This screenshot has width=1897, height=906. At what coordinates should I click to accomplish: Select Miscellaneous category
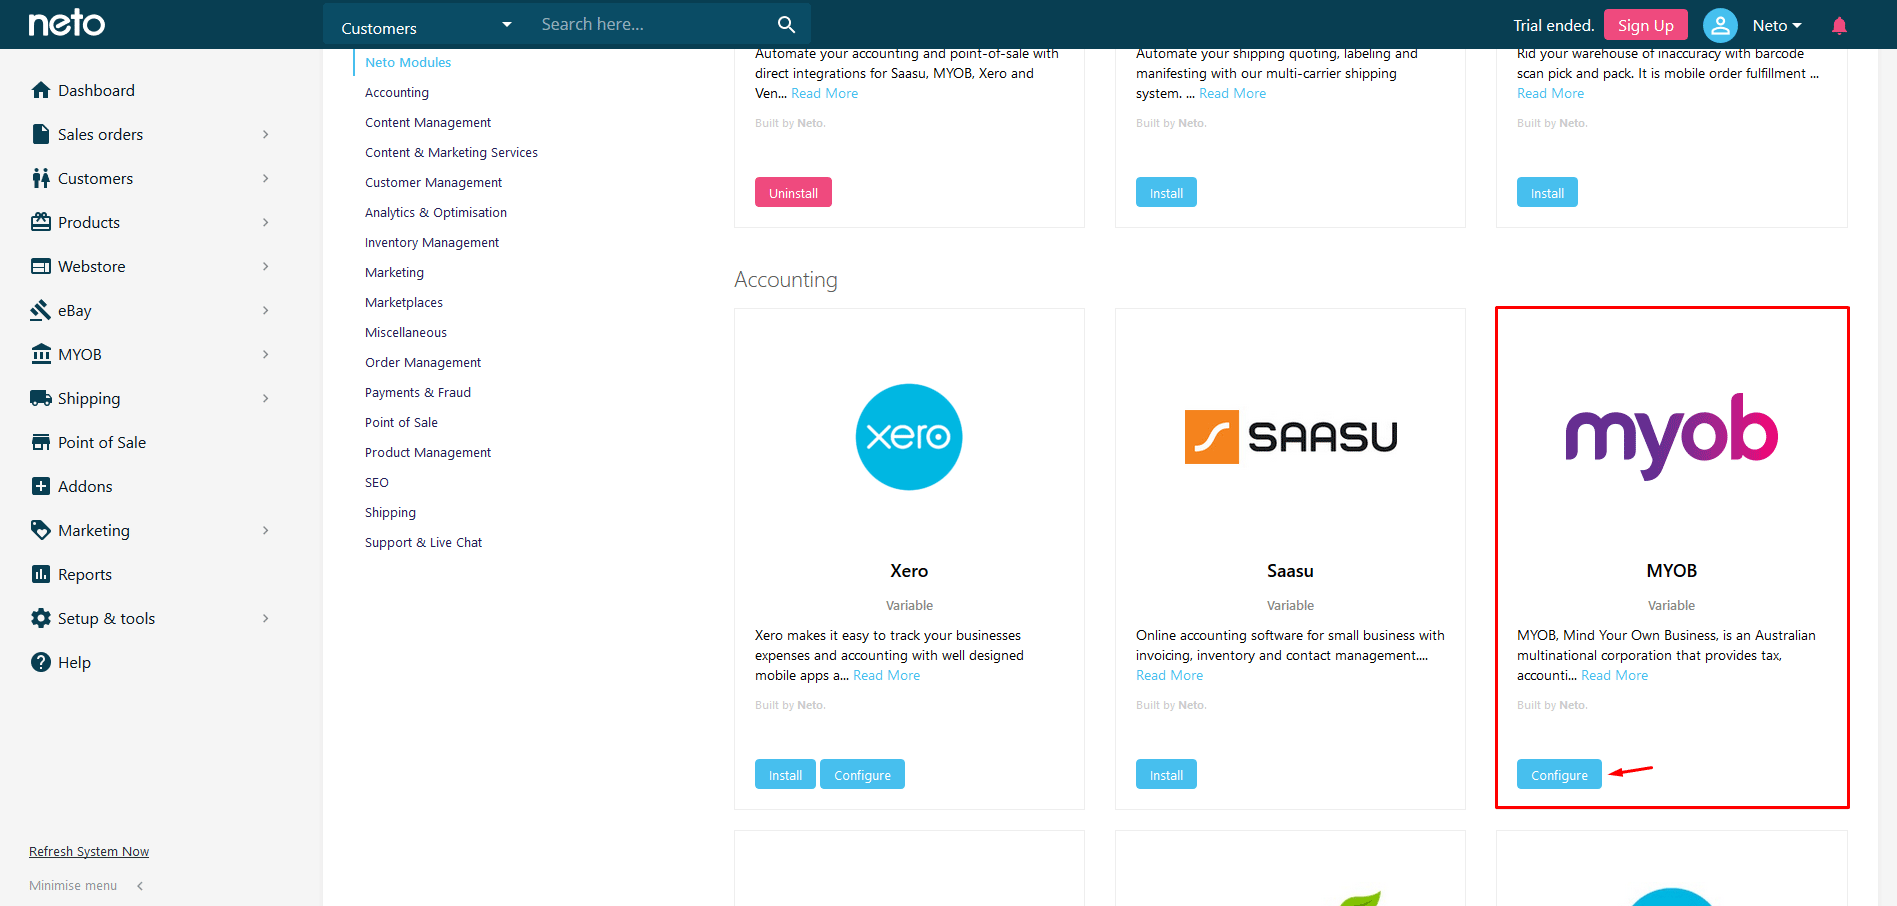[406, 332]
